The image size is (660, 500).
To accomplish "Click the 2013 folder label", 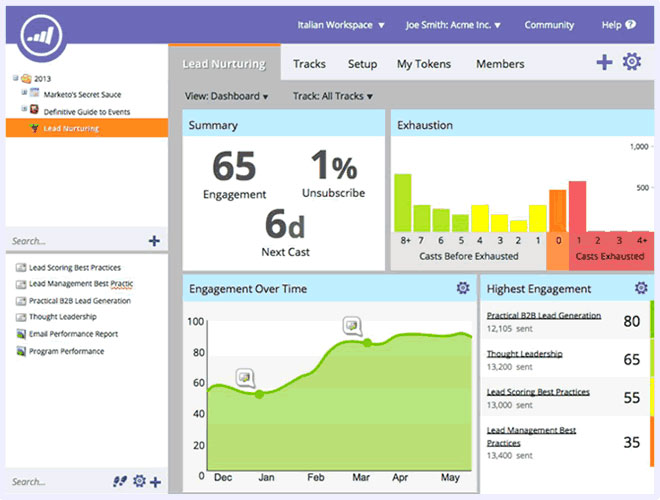I will 42,79.
